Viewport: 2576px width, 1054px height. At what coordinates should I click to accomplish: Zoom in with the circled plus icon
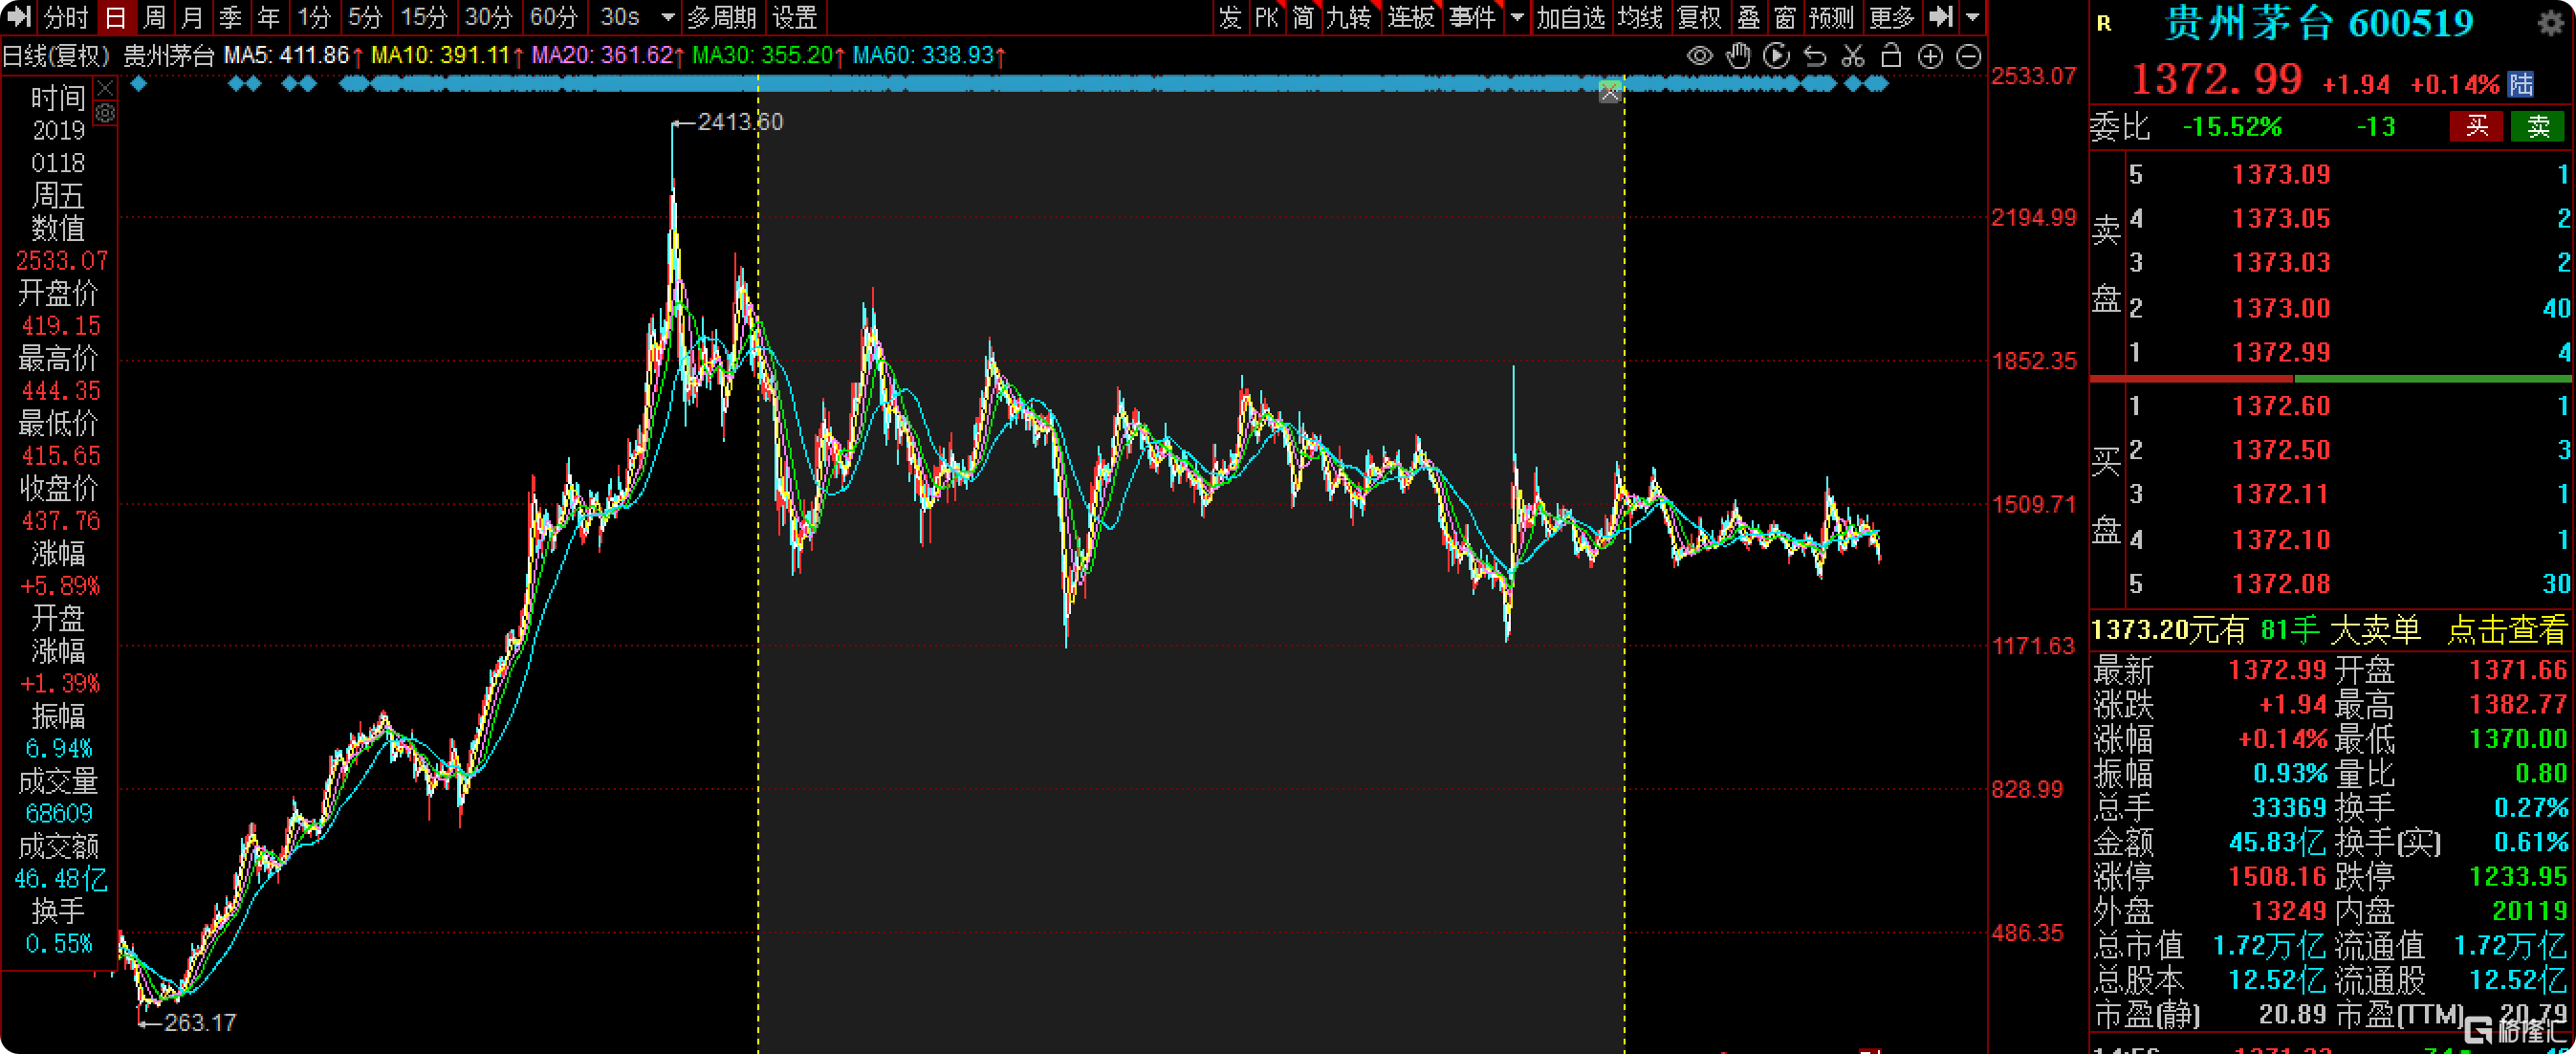tap(1930, 56)
